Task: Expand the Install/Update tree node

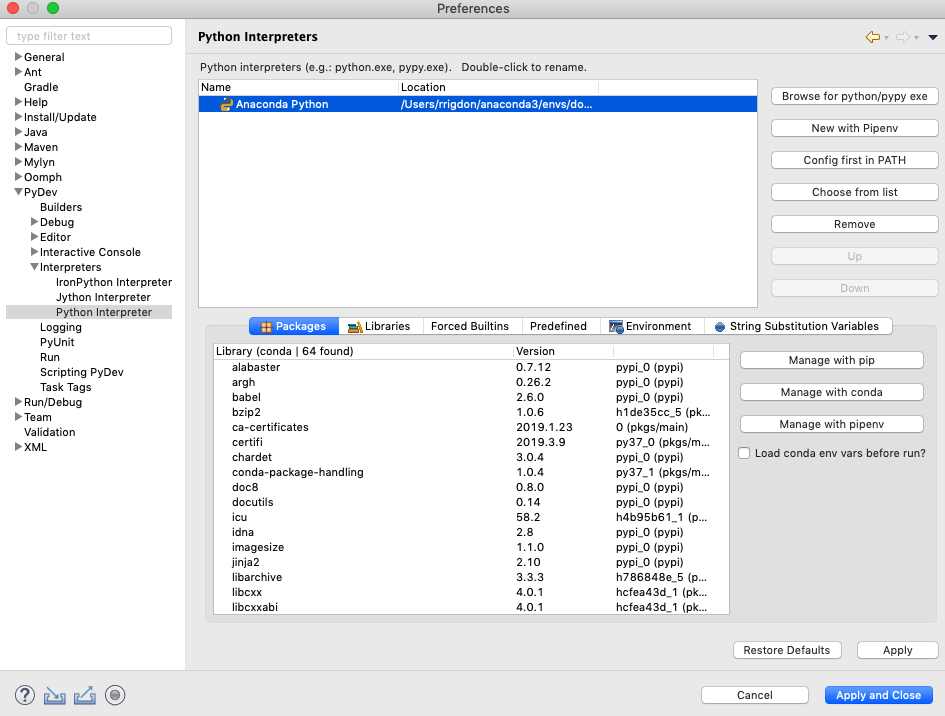Action: [18, 117]
